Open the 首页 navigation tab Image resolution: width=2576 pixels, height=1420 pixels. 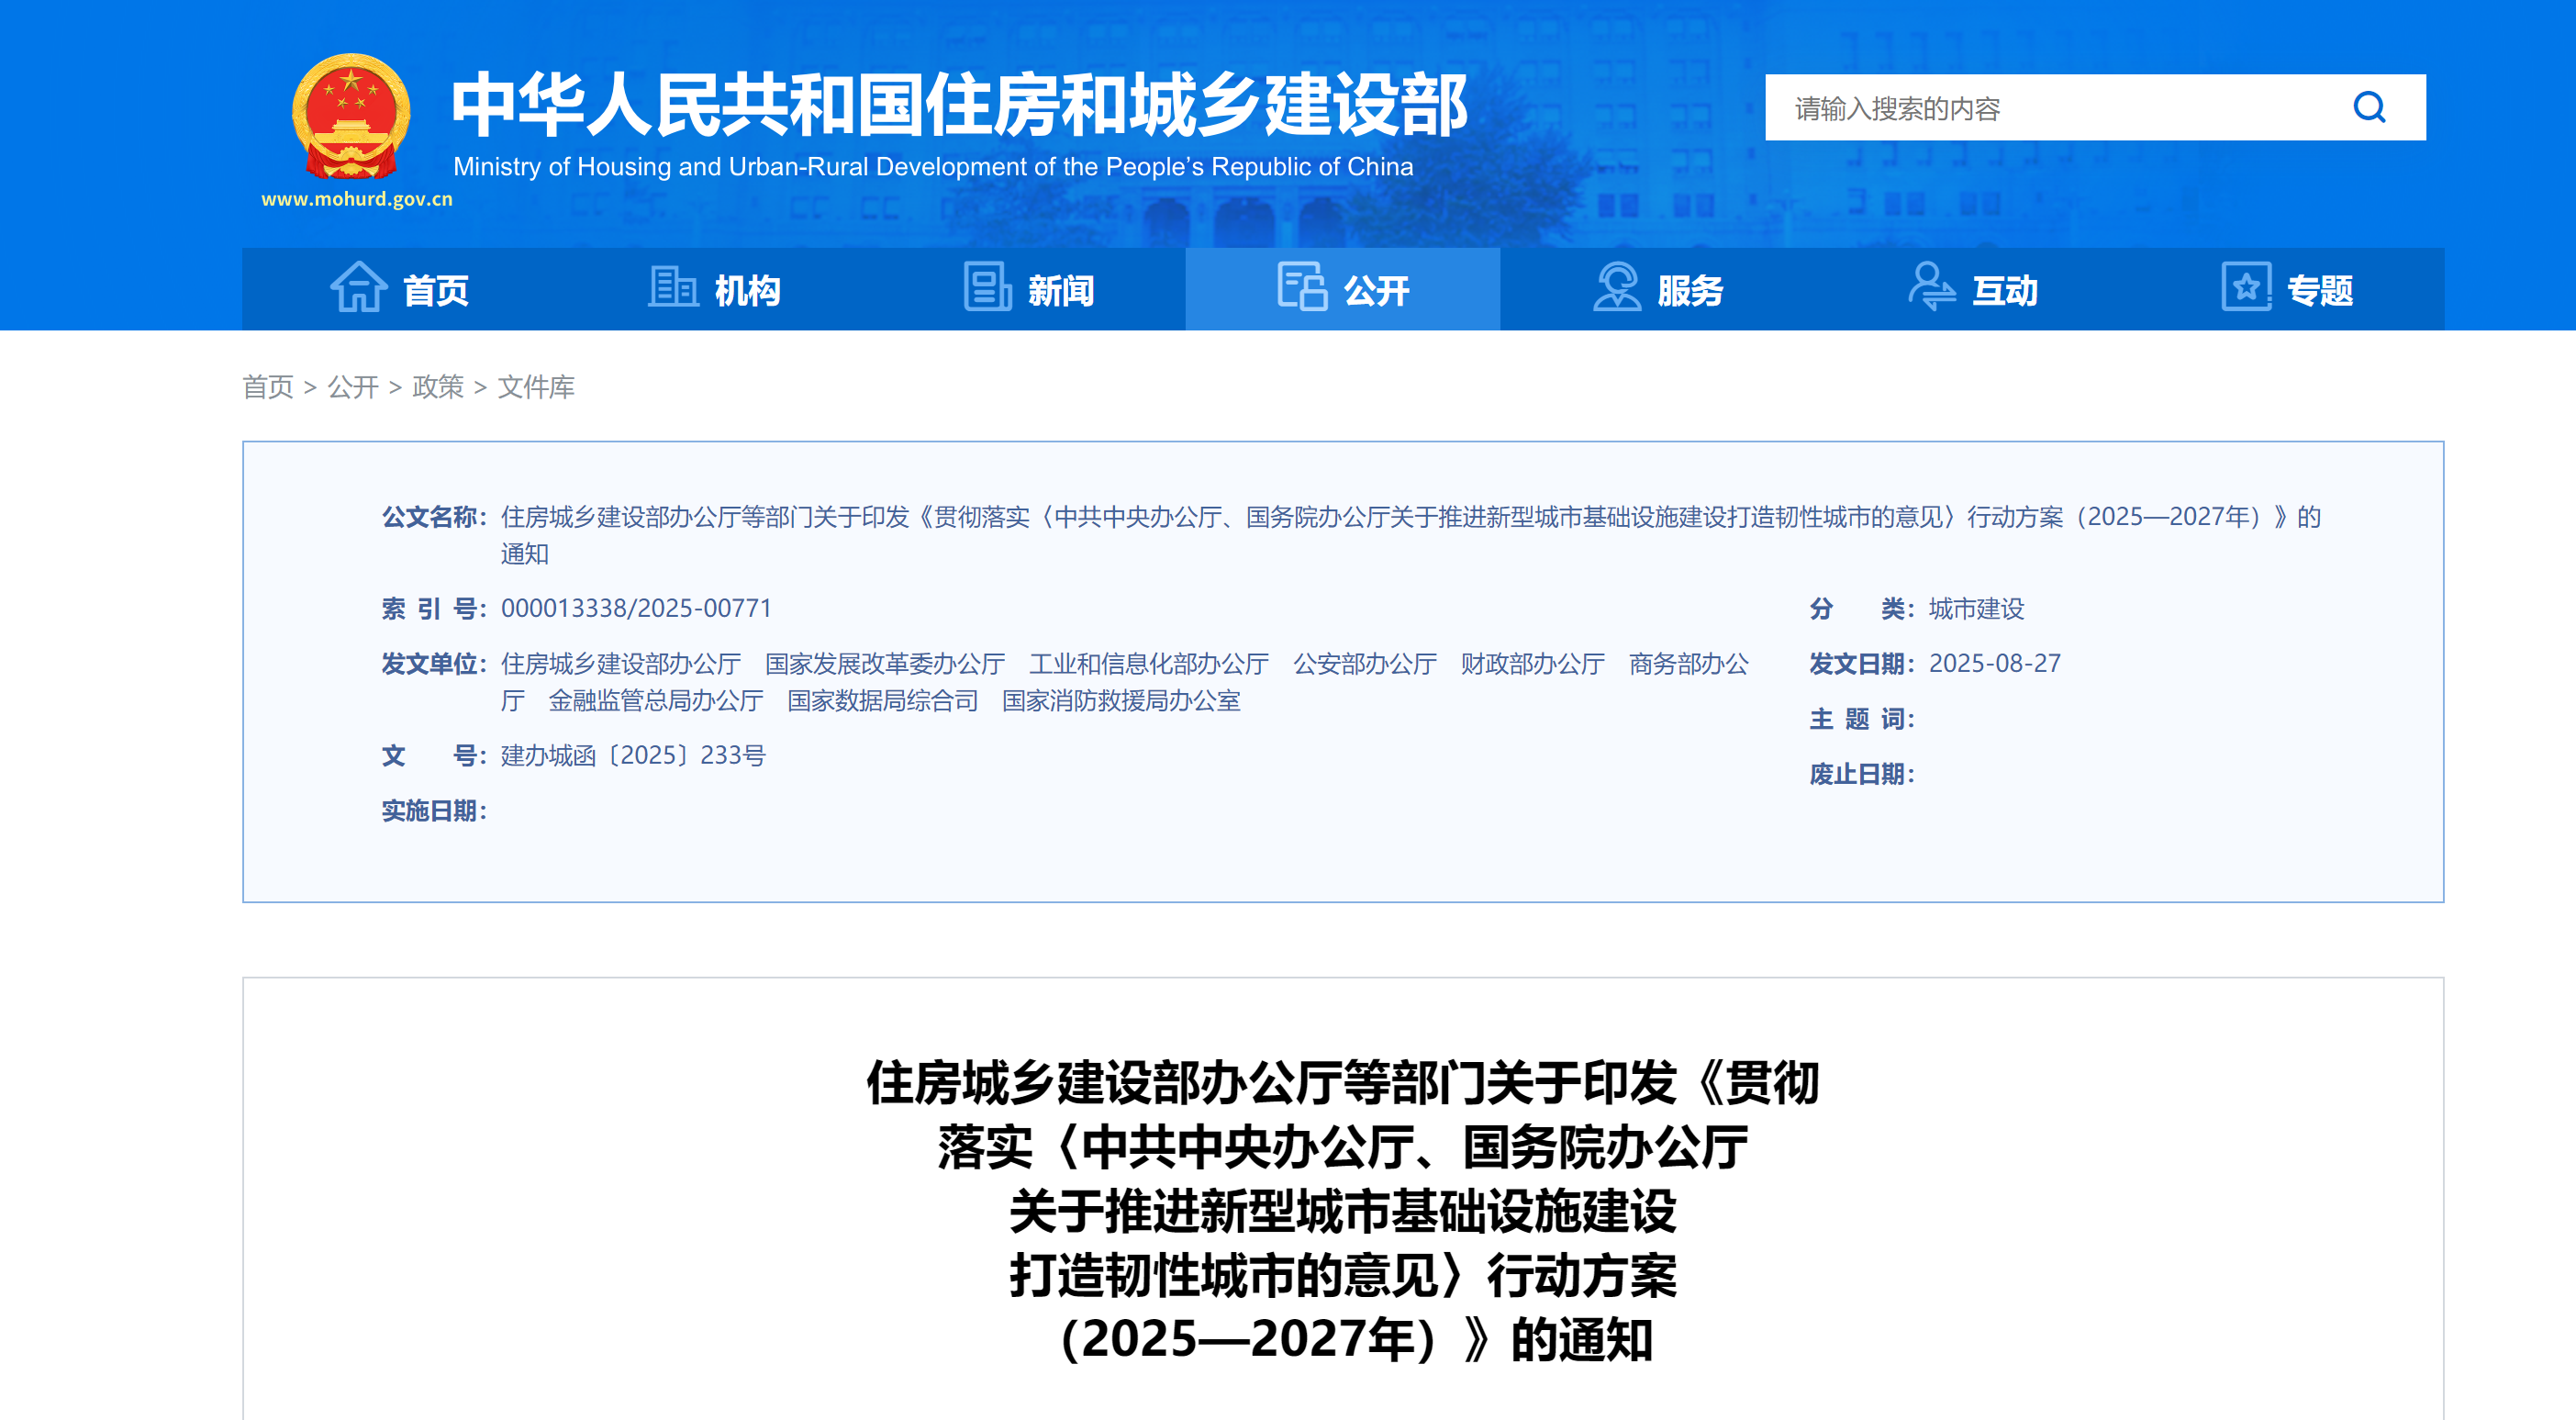(x=435, y=291)
